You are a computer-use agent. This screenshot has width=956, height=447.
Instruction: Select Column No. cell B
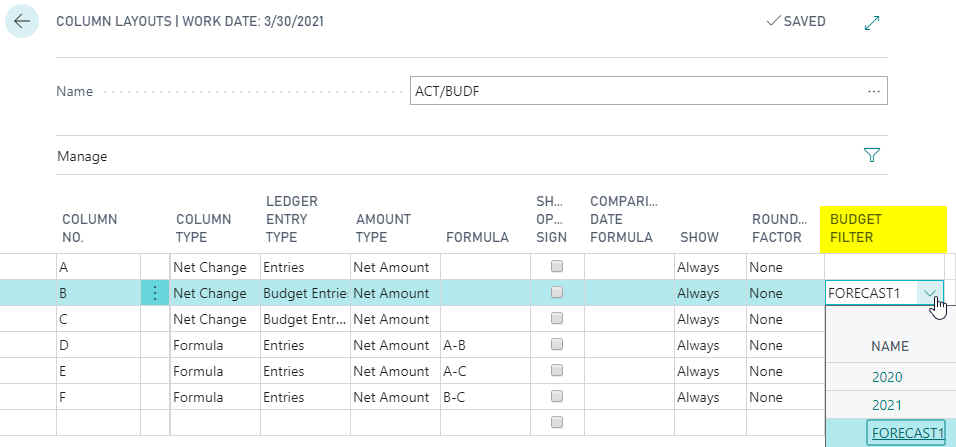[98, 293]
